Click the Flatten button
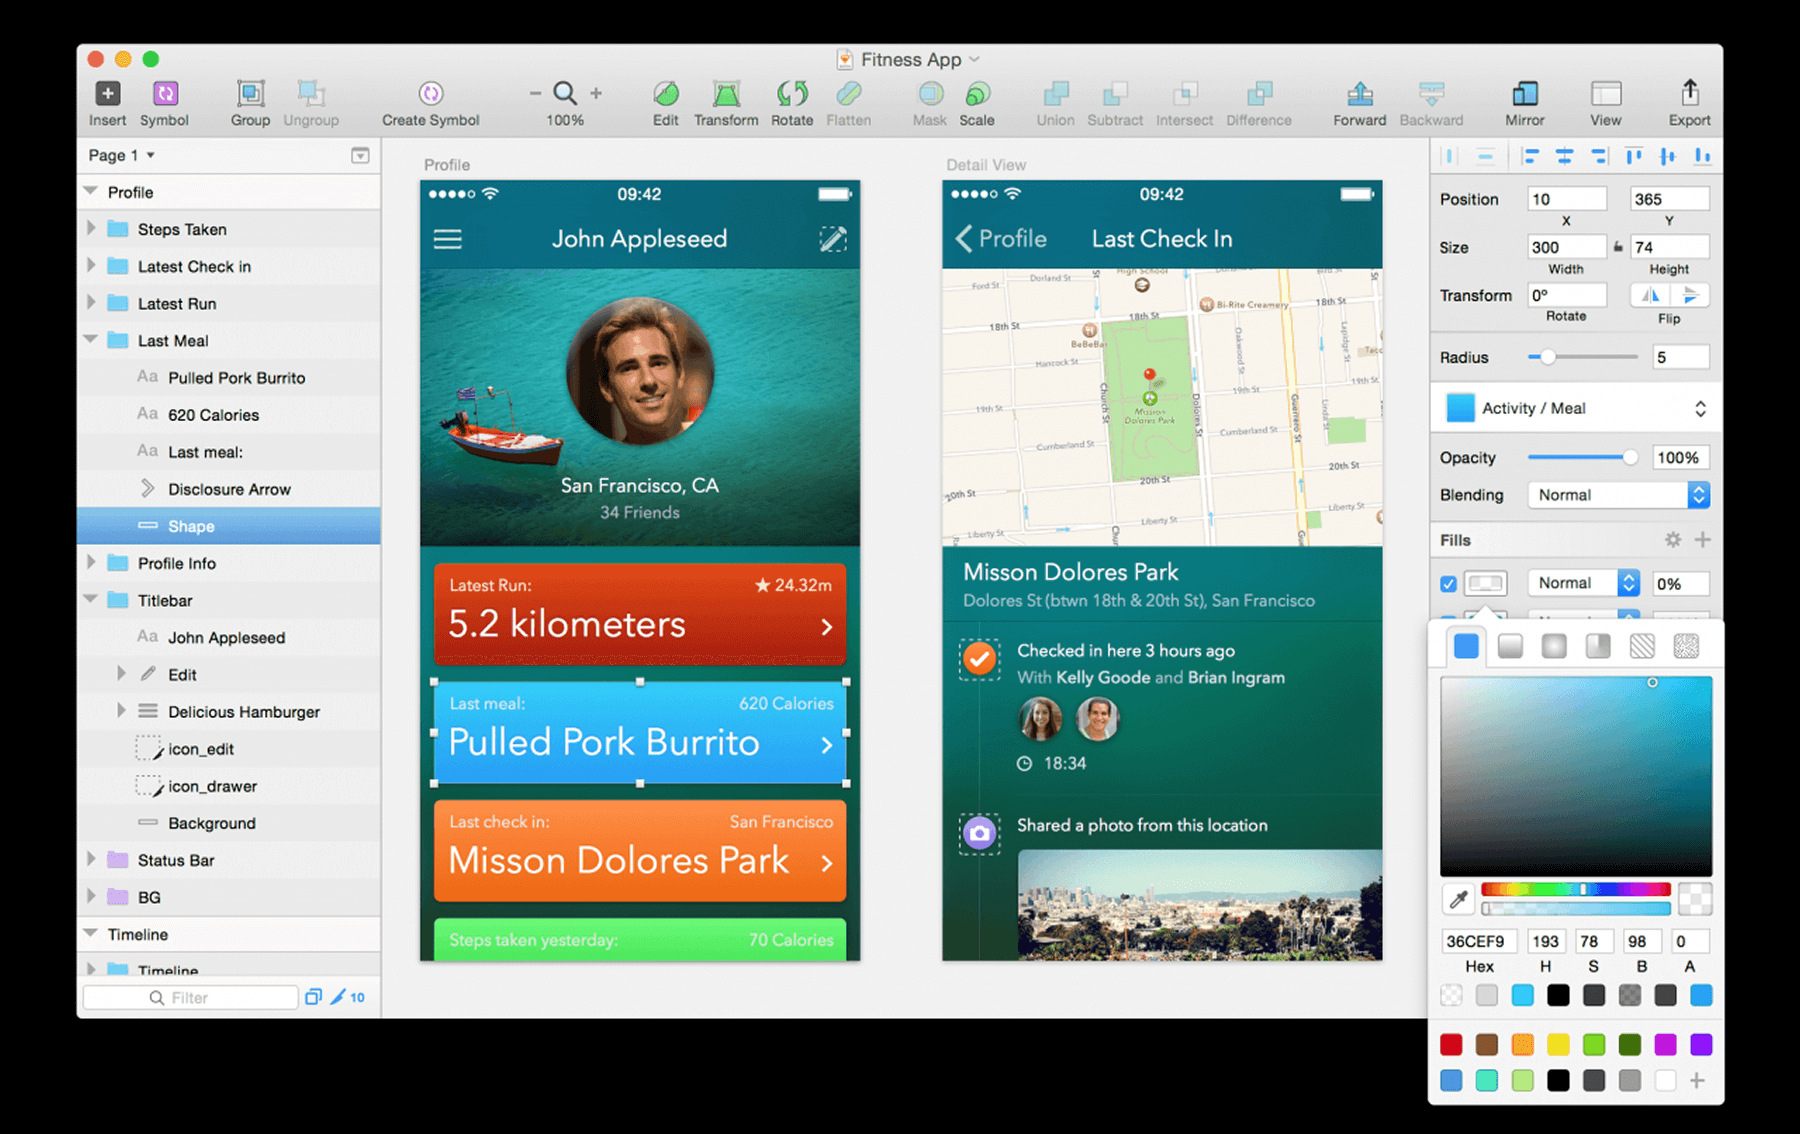 (x=849, y=100)
